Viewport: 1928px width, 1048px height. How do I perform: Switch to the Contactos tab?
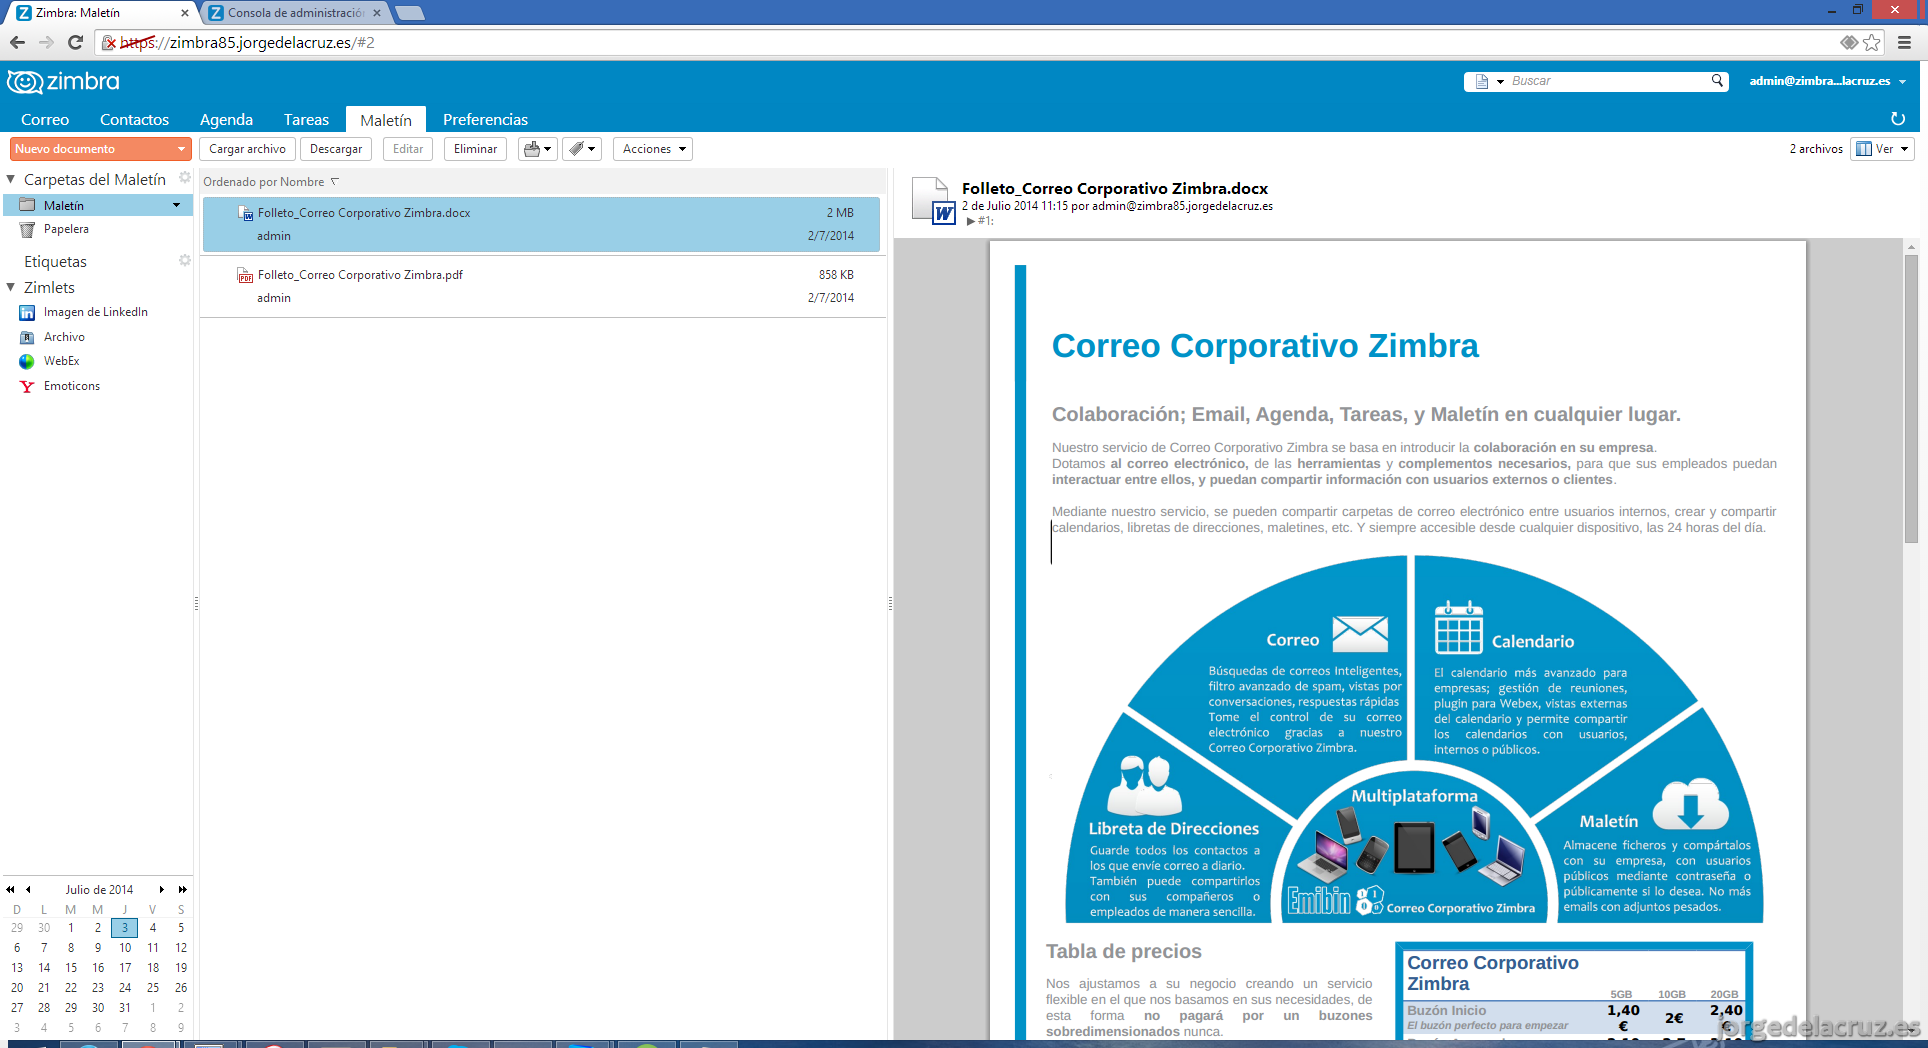(134, 119)
